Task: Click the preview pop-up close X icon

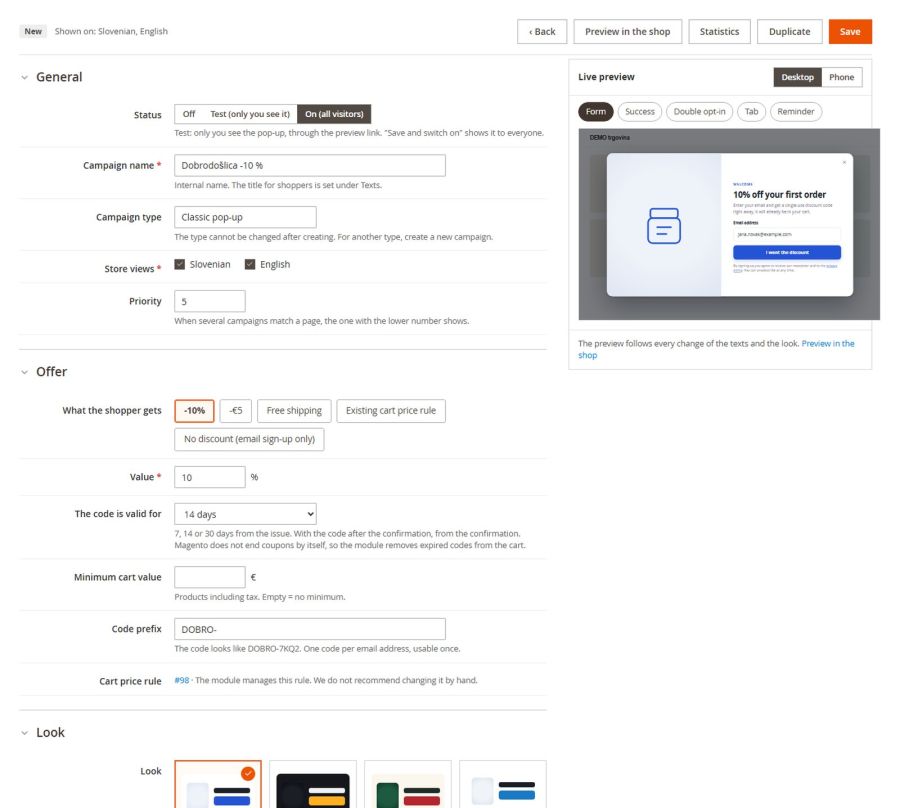Action: click(x=844, y=162)
